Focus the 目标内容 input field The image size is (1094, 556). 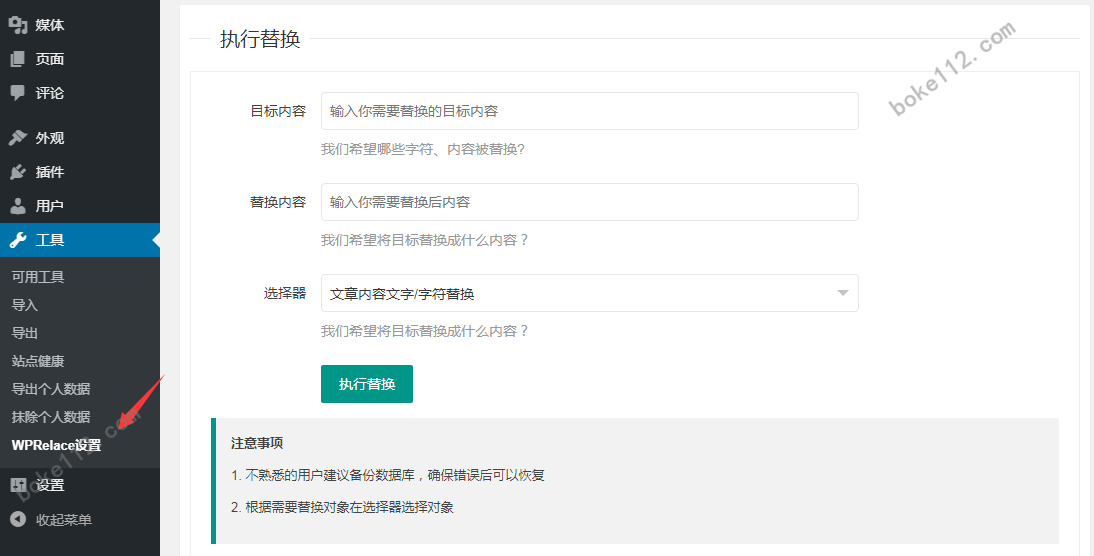pos(588,112)
